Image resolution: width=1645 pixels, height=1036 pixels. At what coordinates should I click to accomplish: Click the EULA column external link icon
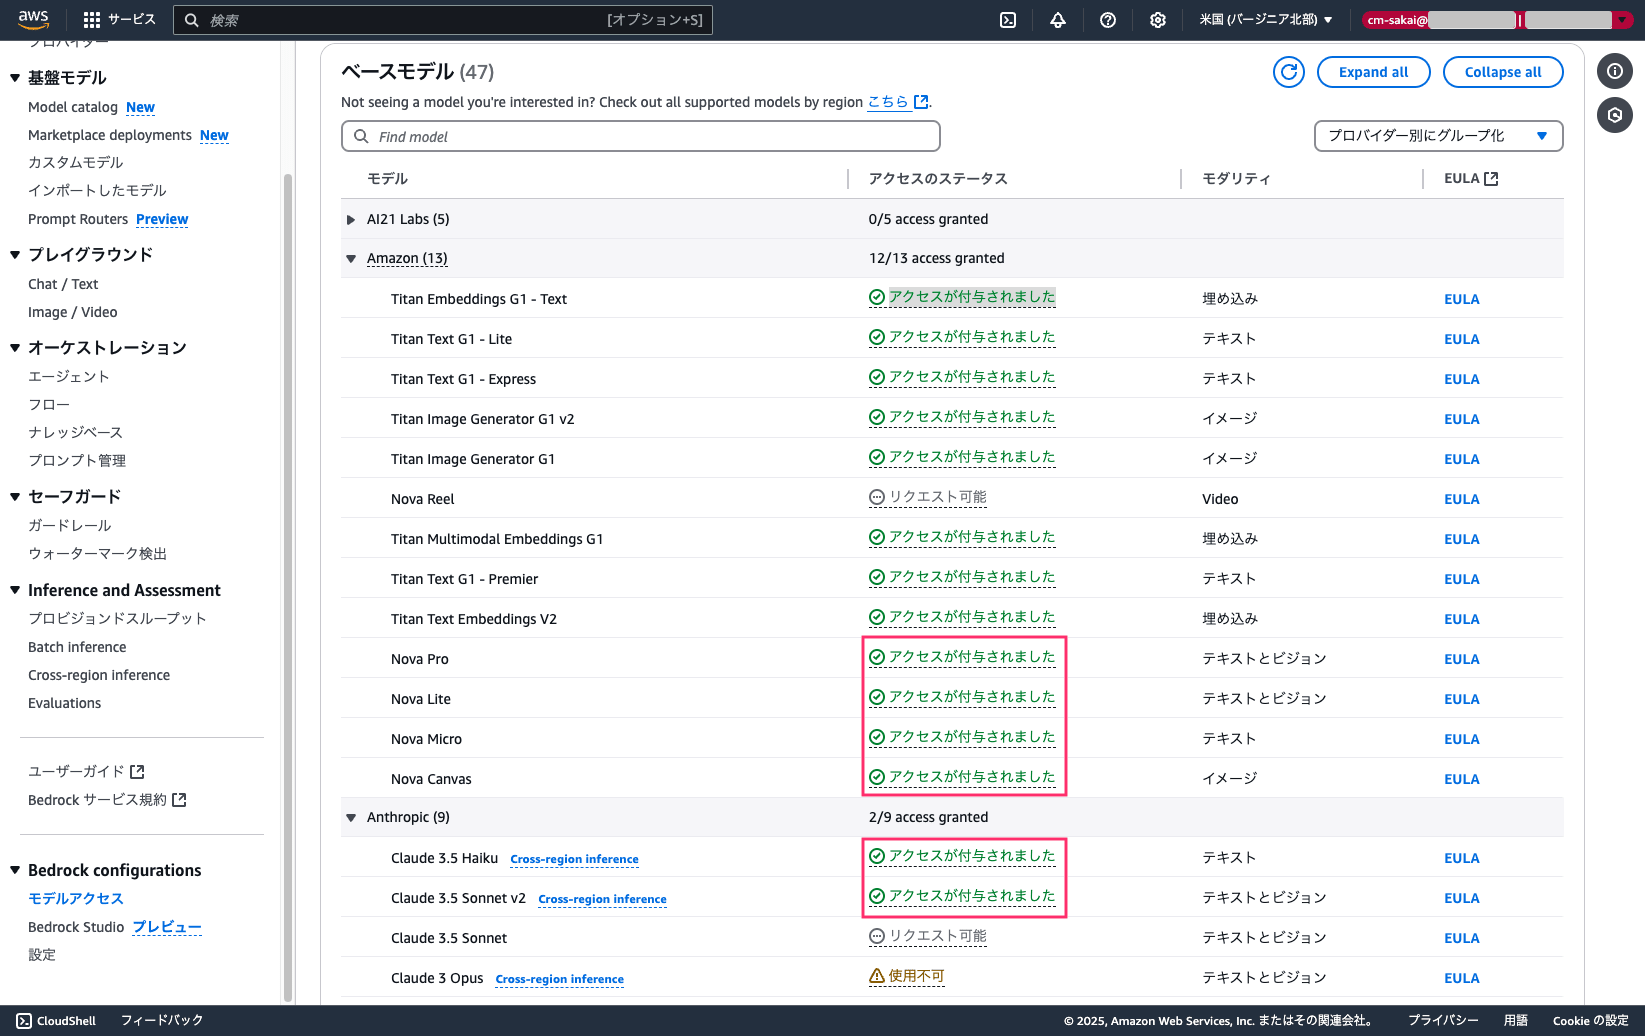[1491, 179]
